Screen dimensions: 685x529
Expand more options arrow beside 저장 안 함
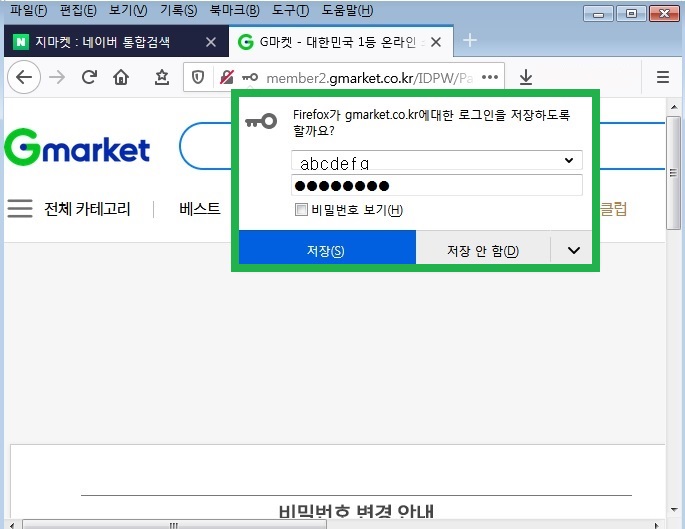pyautogui.click(x=573, y=250)
